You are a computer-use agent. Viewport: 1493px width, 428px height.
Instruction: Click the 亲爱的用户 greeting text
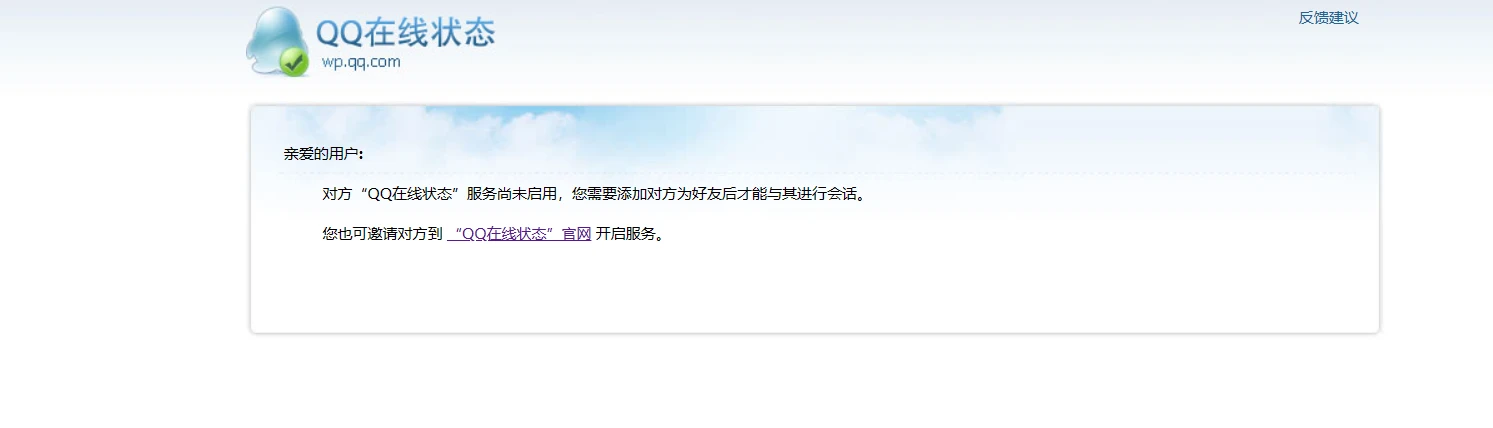click(323, 154)
